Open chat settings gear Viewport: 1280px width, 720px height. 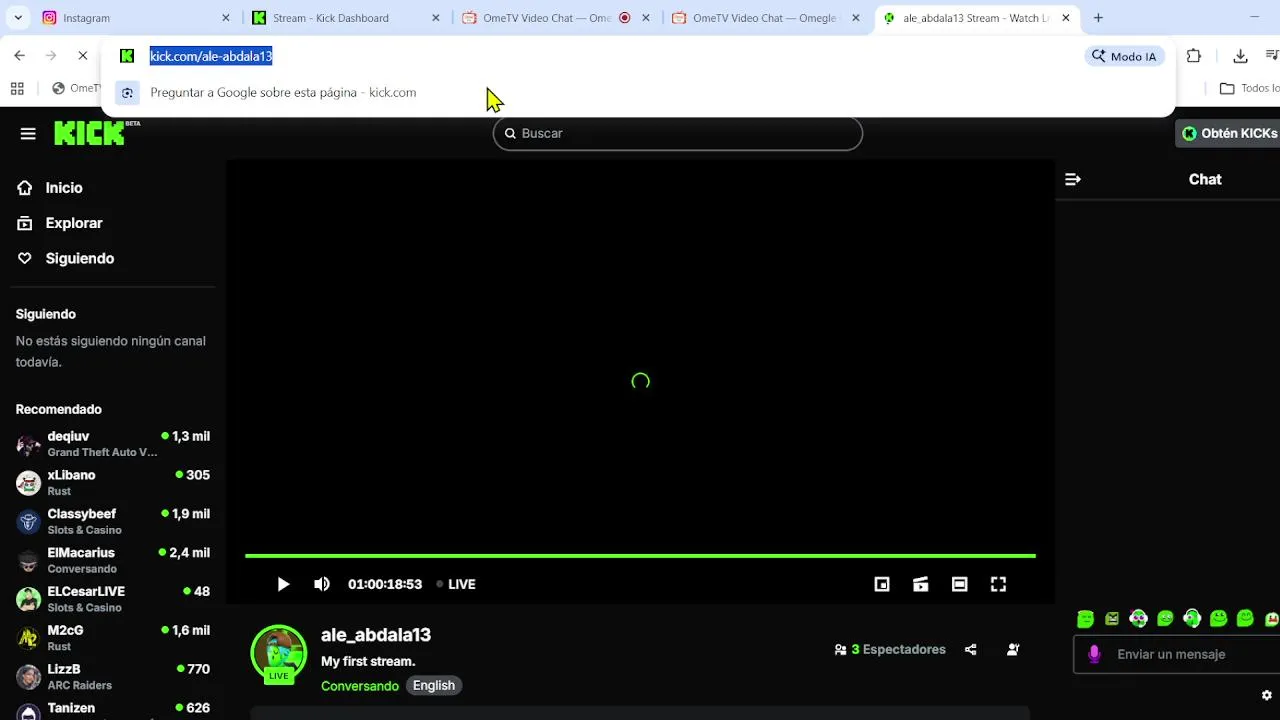point(1267,696)
